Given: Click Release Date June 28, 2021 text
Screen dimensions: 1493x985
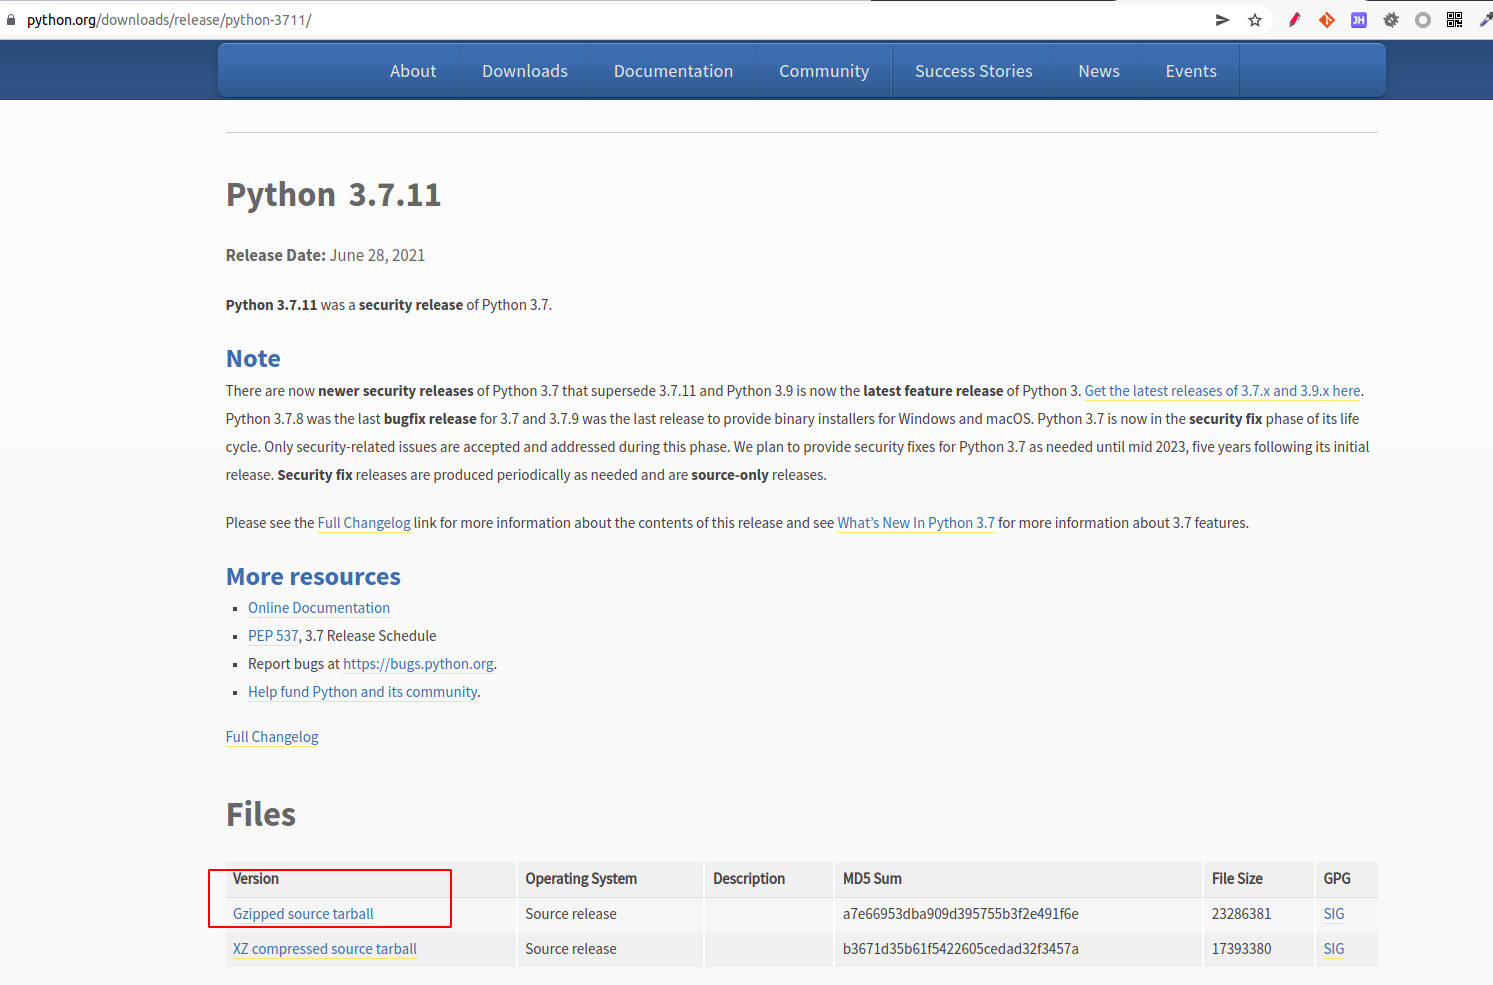Looking at the screenshot, I should [x=325, y=256].
